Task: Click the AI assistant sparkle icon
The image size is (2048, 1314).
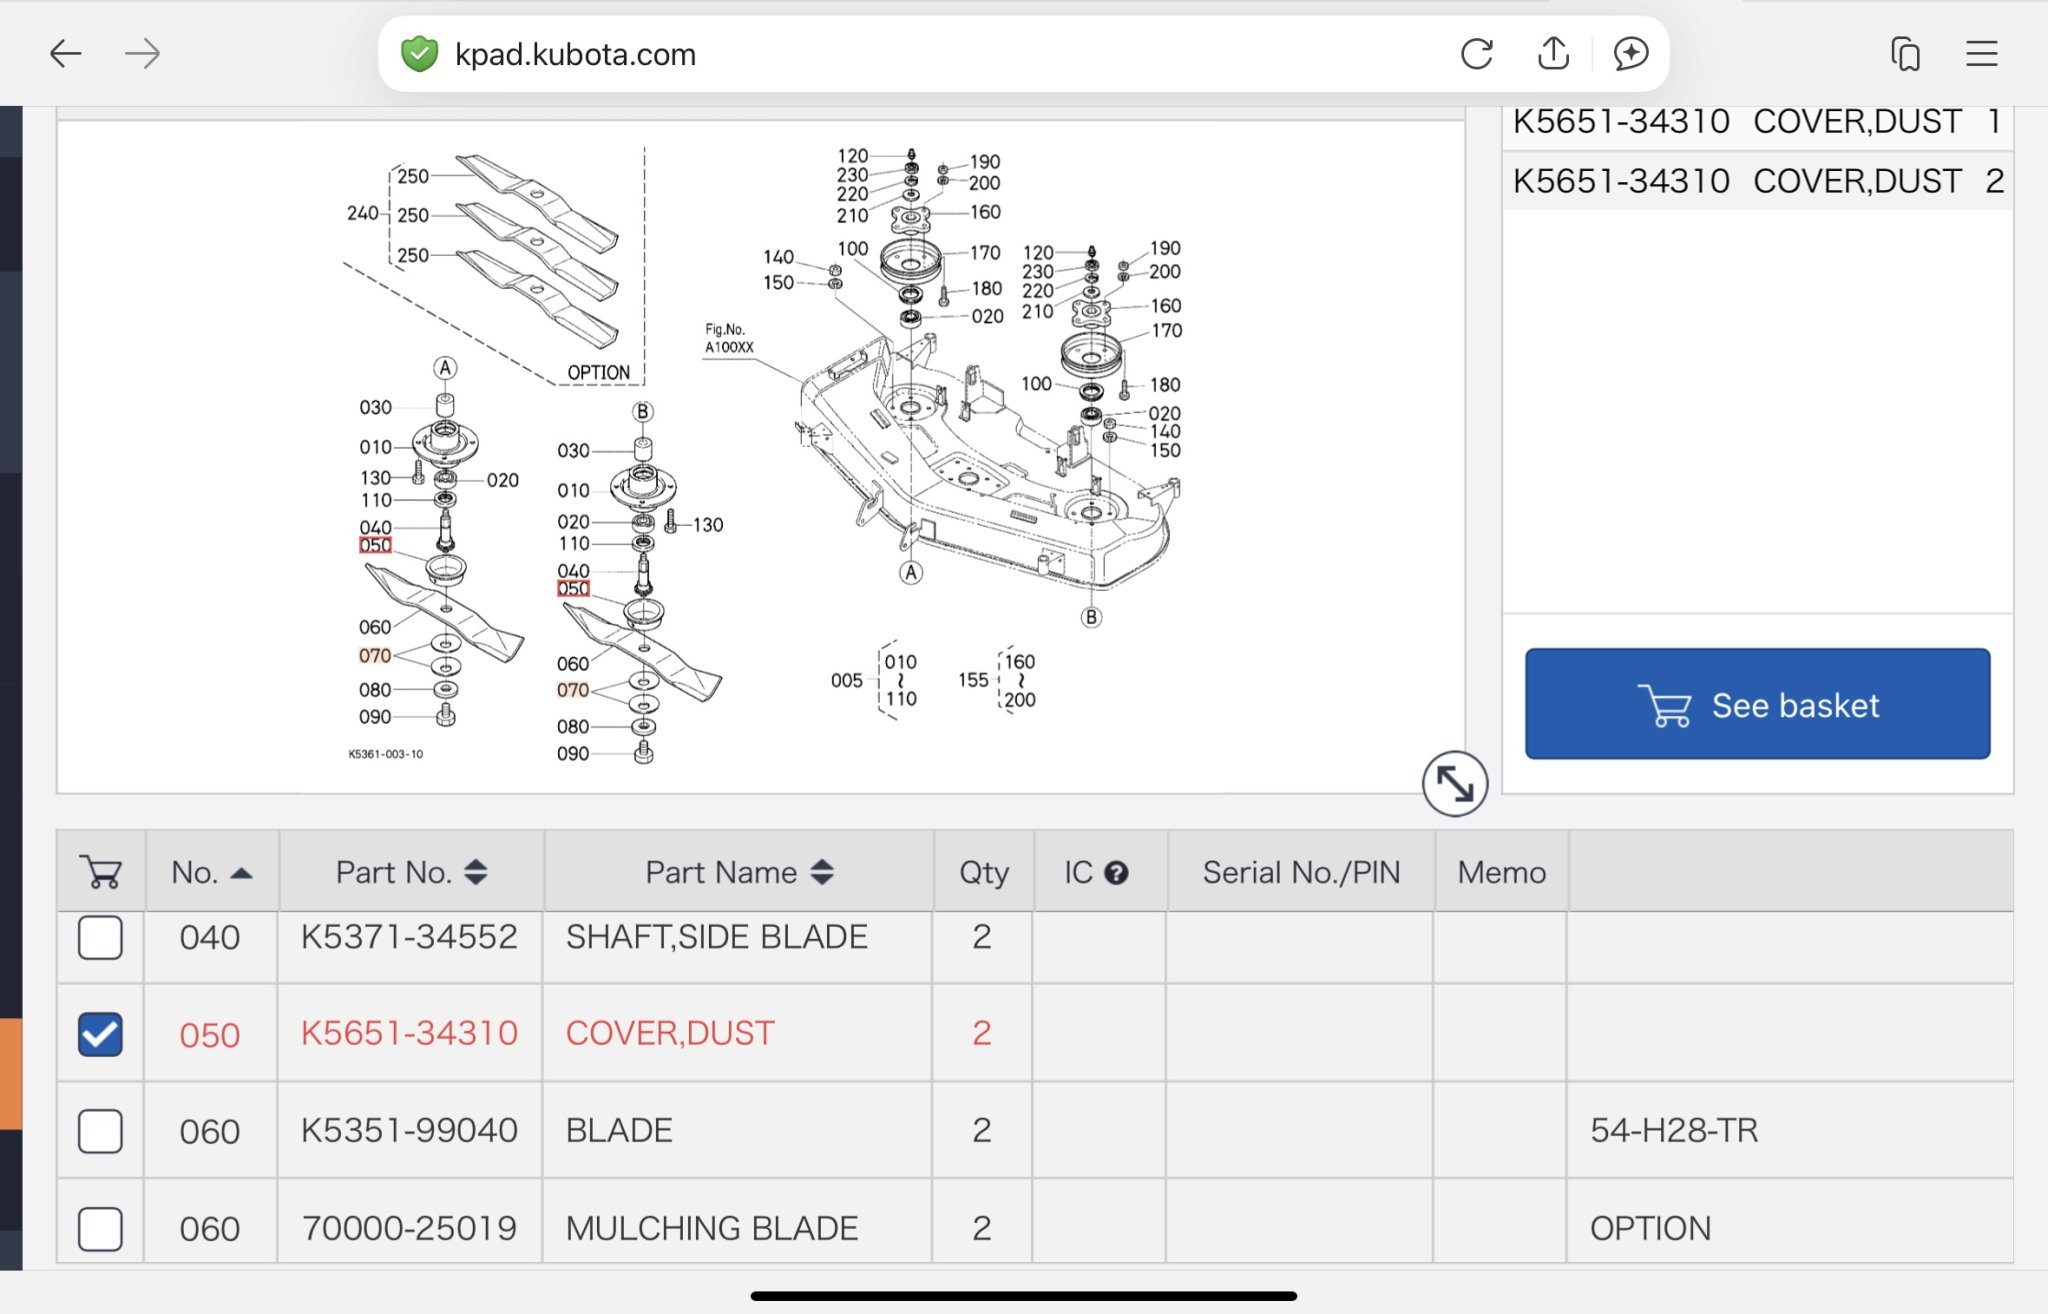Action: click(x=1630, y=53)
